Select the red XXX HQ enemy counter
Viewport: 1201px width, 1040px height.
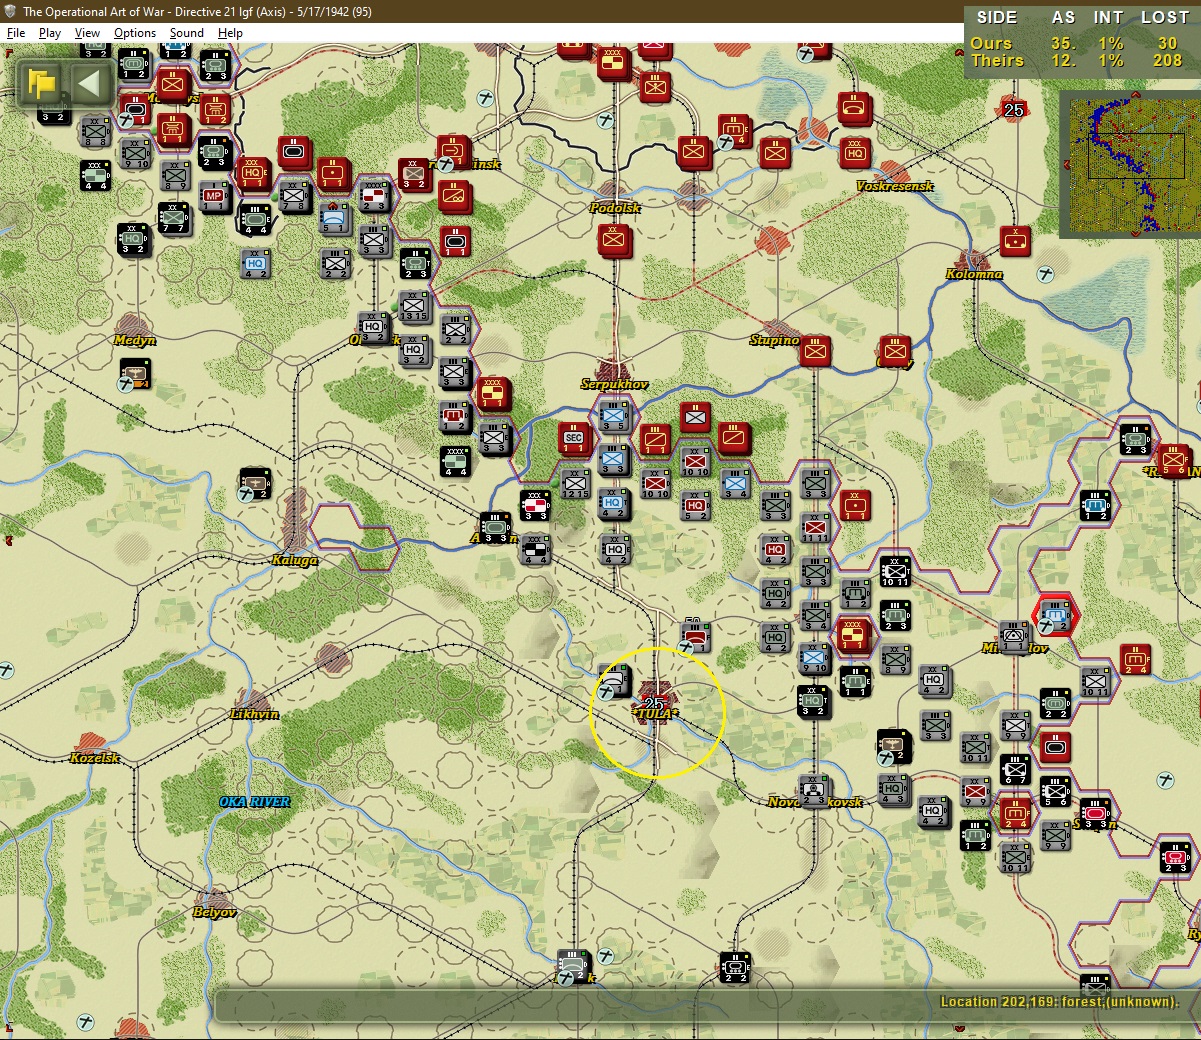[x=254, y=172]
